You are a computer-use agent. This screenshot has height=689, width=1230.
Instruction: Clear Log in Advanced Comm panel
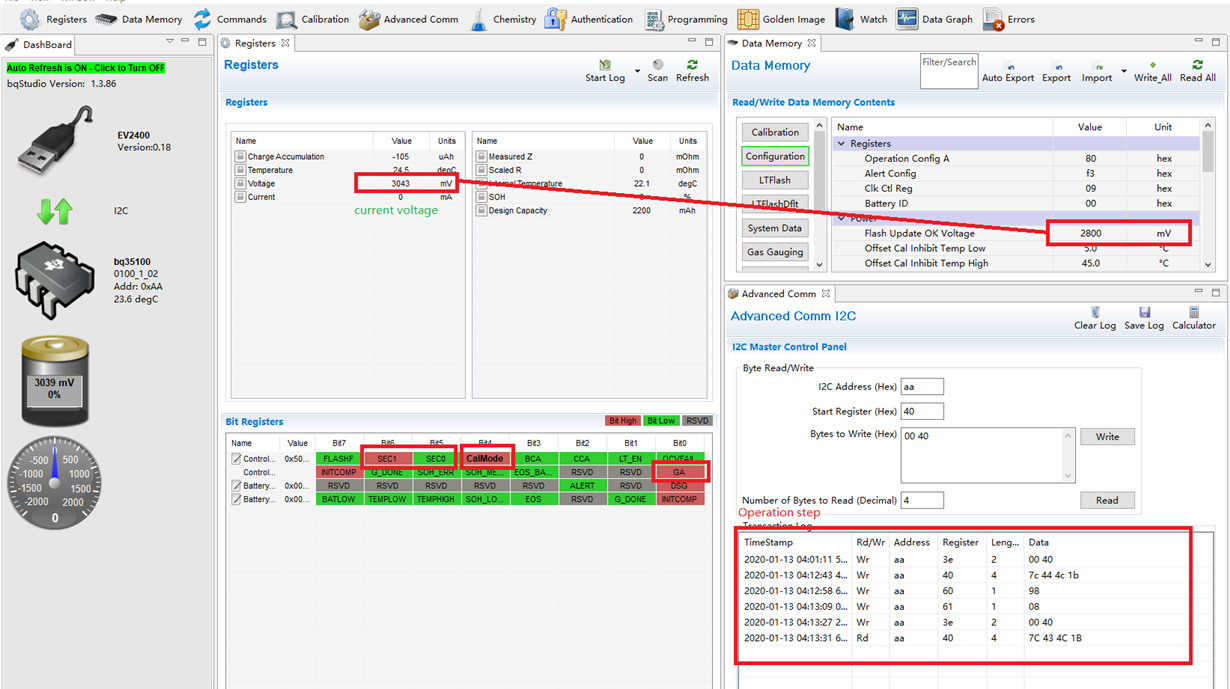1095,319
